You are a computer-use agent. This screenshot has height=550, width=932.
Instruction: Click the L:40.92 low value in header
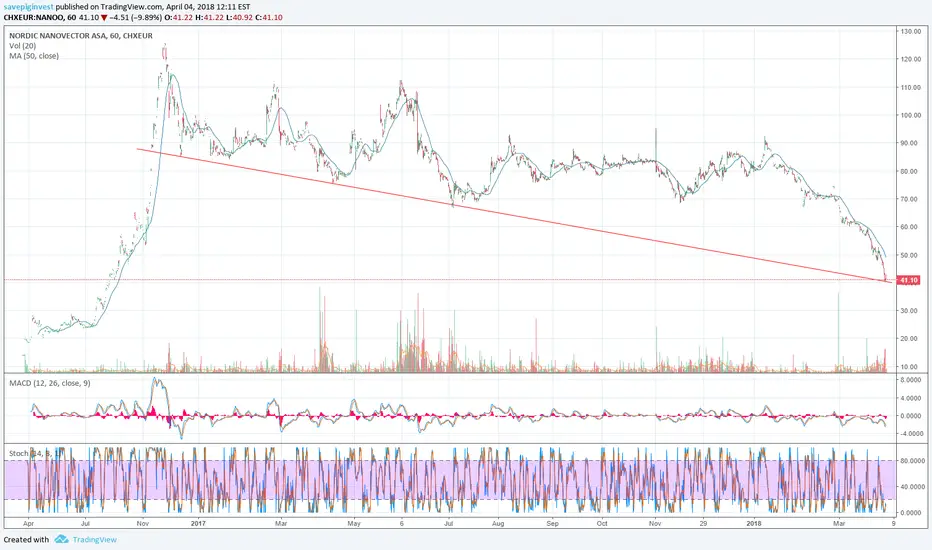coord(240,18)
